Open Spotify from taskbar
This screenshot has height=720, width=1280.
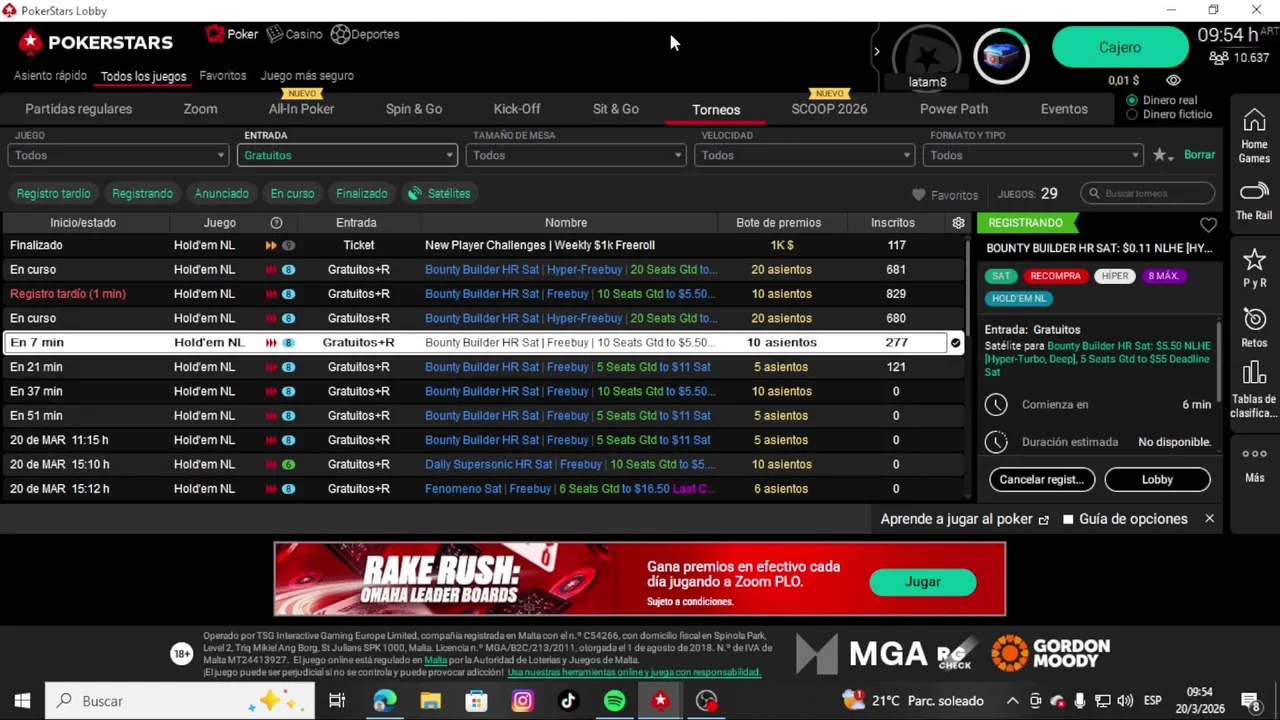[x=614, y=701]
